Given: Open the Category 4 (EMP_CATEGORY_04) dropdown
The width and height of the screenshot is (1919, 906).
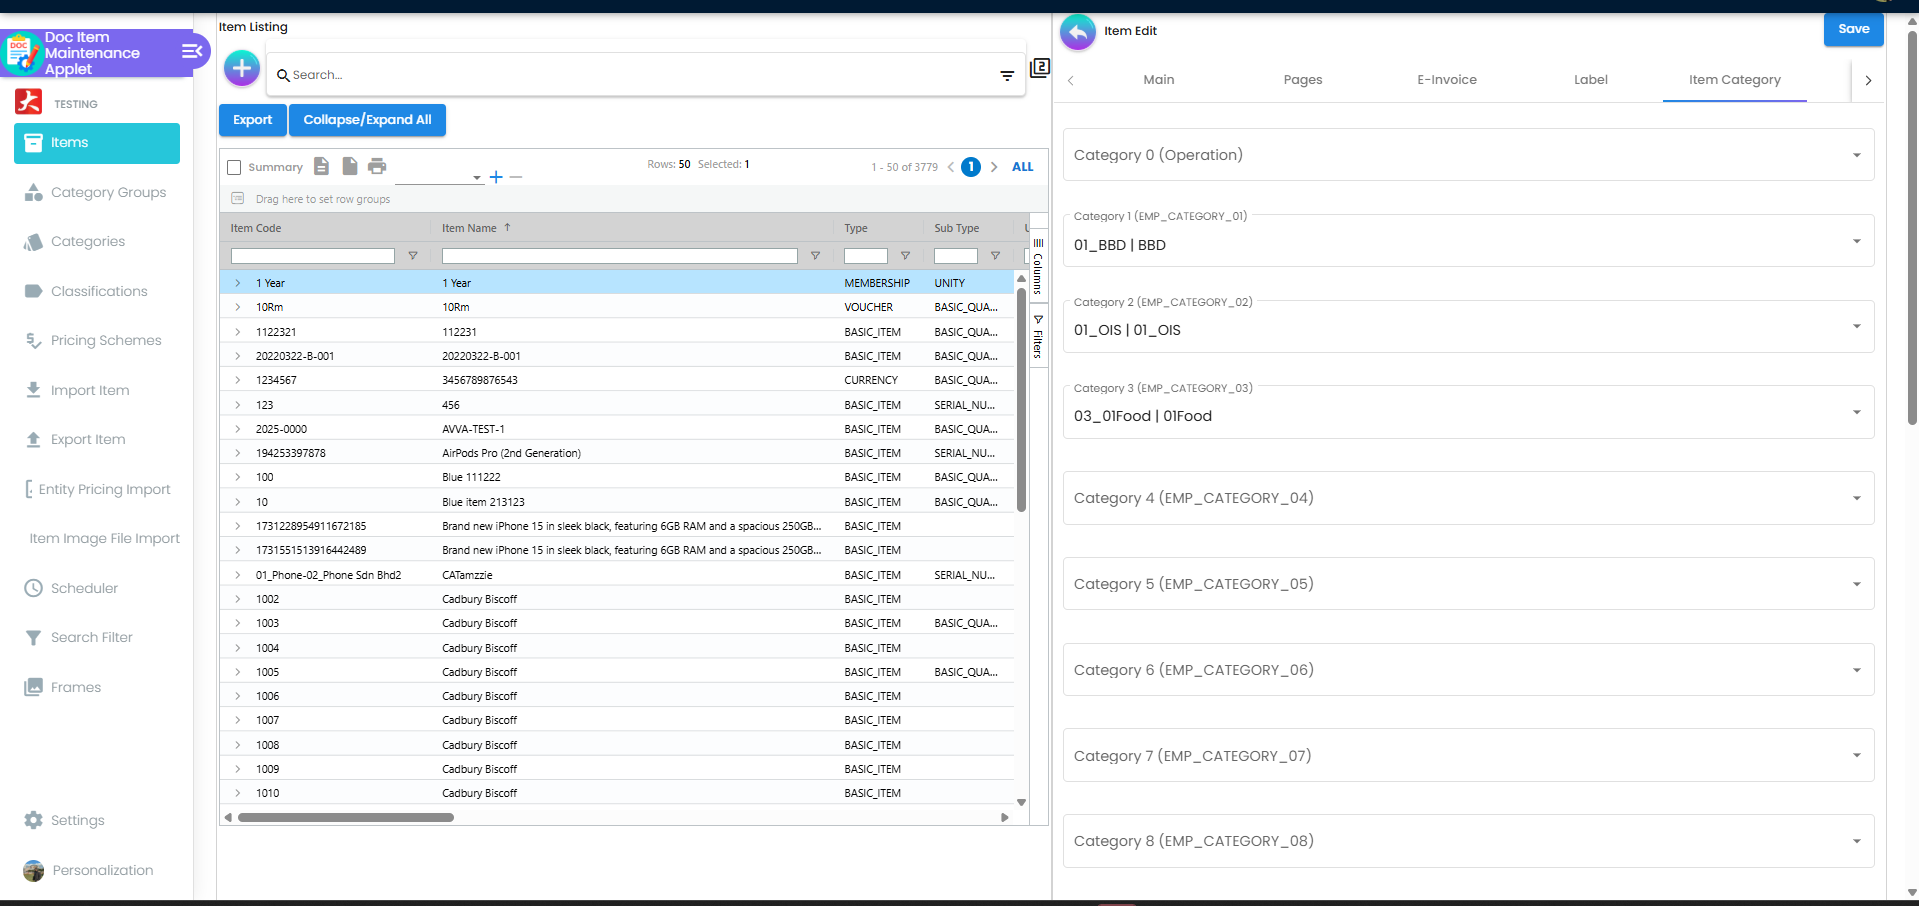Looking at the screenshot, I should pyautogui.click(x=1467, y=498).
